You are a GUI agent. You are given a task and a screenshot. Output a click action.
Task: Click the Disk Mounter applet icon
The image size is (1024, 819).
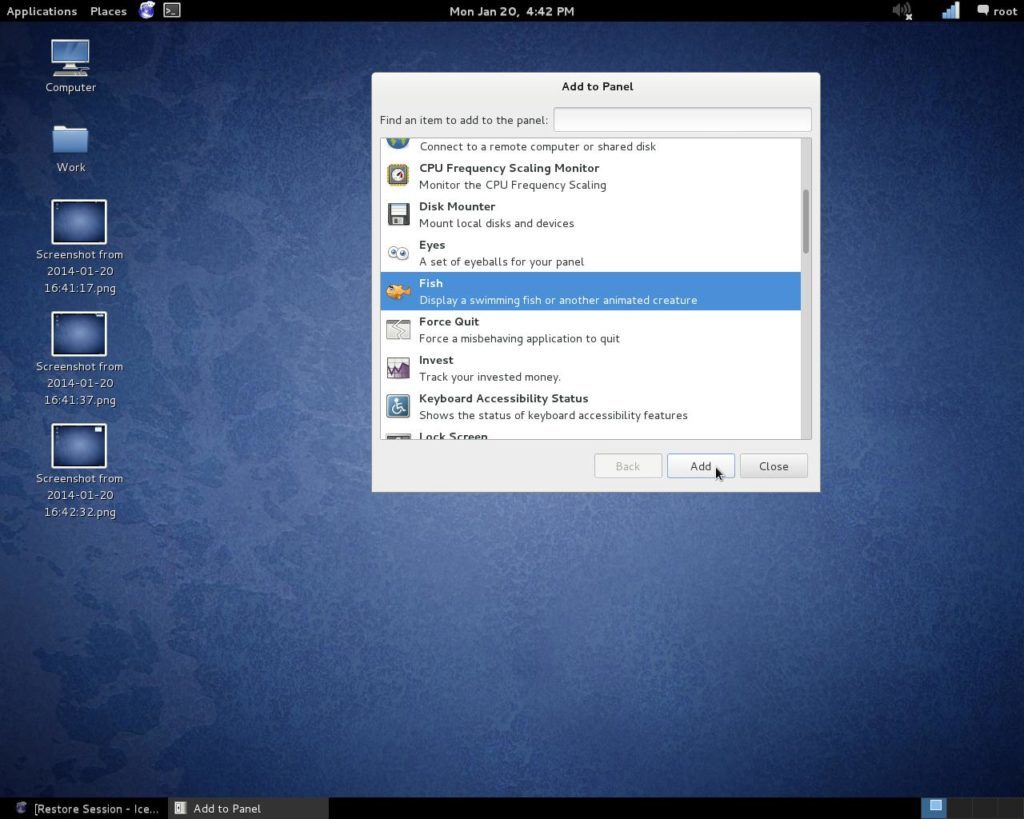[397, 214]
